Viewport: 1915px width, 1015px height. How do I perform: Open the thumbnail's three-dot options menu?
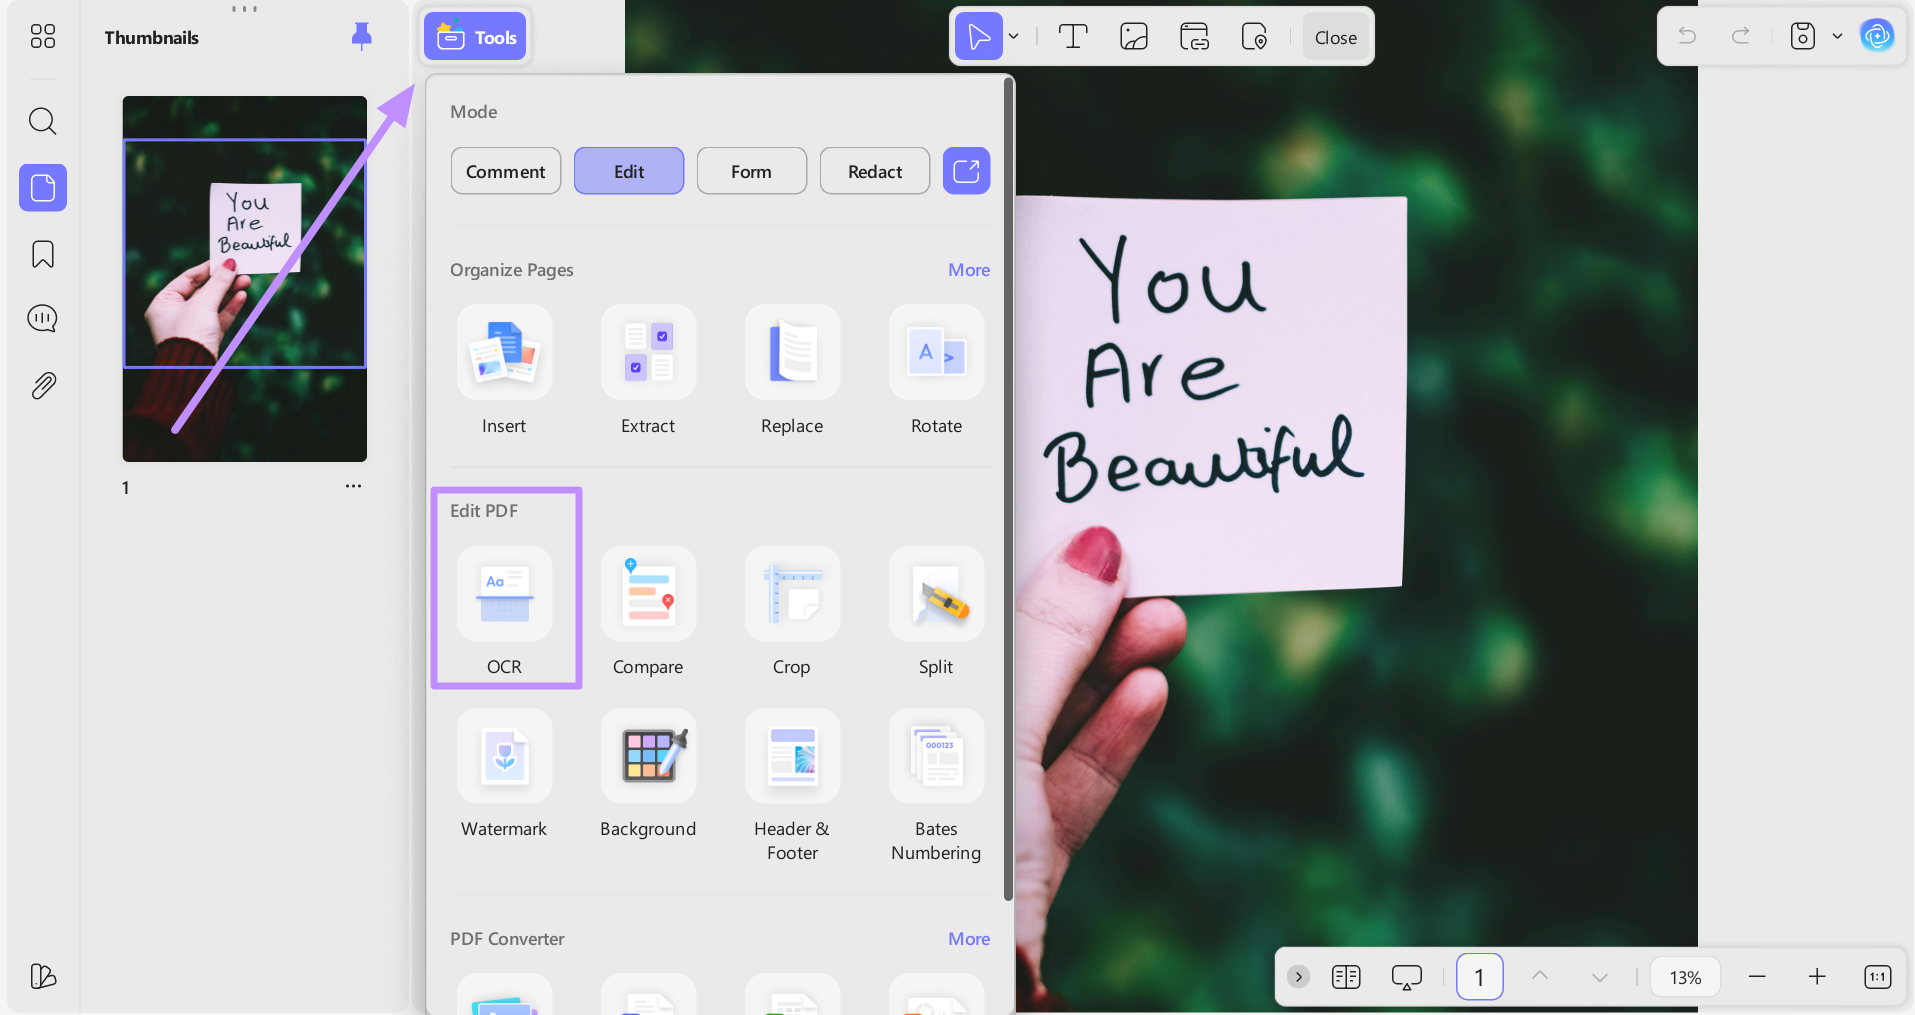click(x=353, y=486)
